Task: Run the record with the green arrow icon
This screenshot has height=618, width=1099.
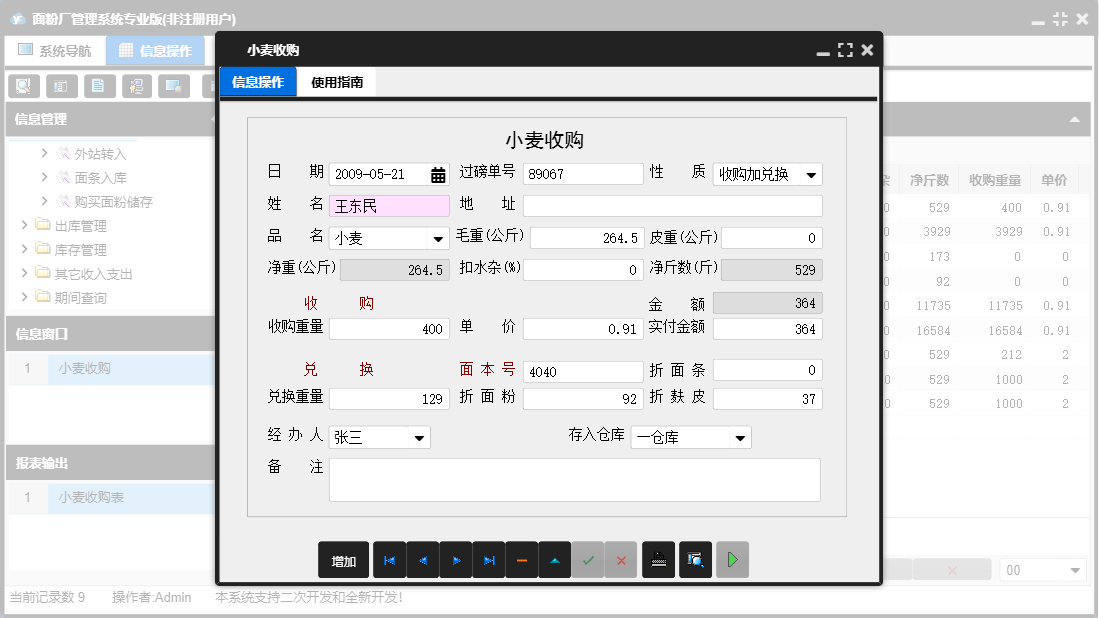Action: click(732, 560)
